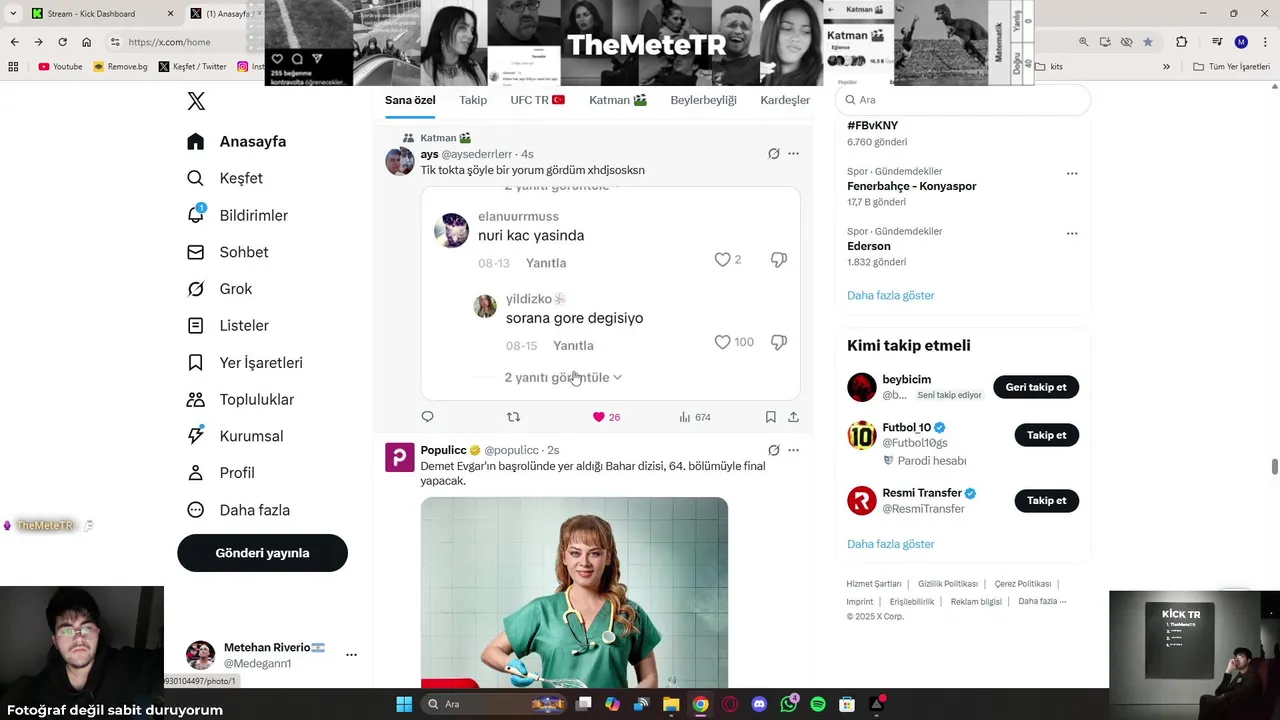Viewport: 1280px width, 720px height.
Task: Click the Yer İşaretleri bookmark icon in sidebar
Action: click(x=196, y=363)
